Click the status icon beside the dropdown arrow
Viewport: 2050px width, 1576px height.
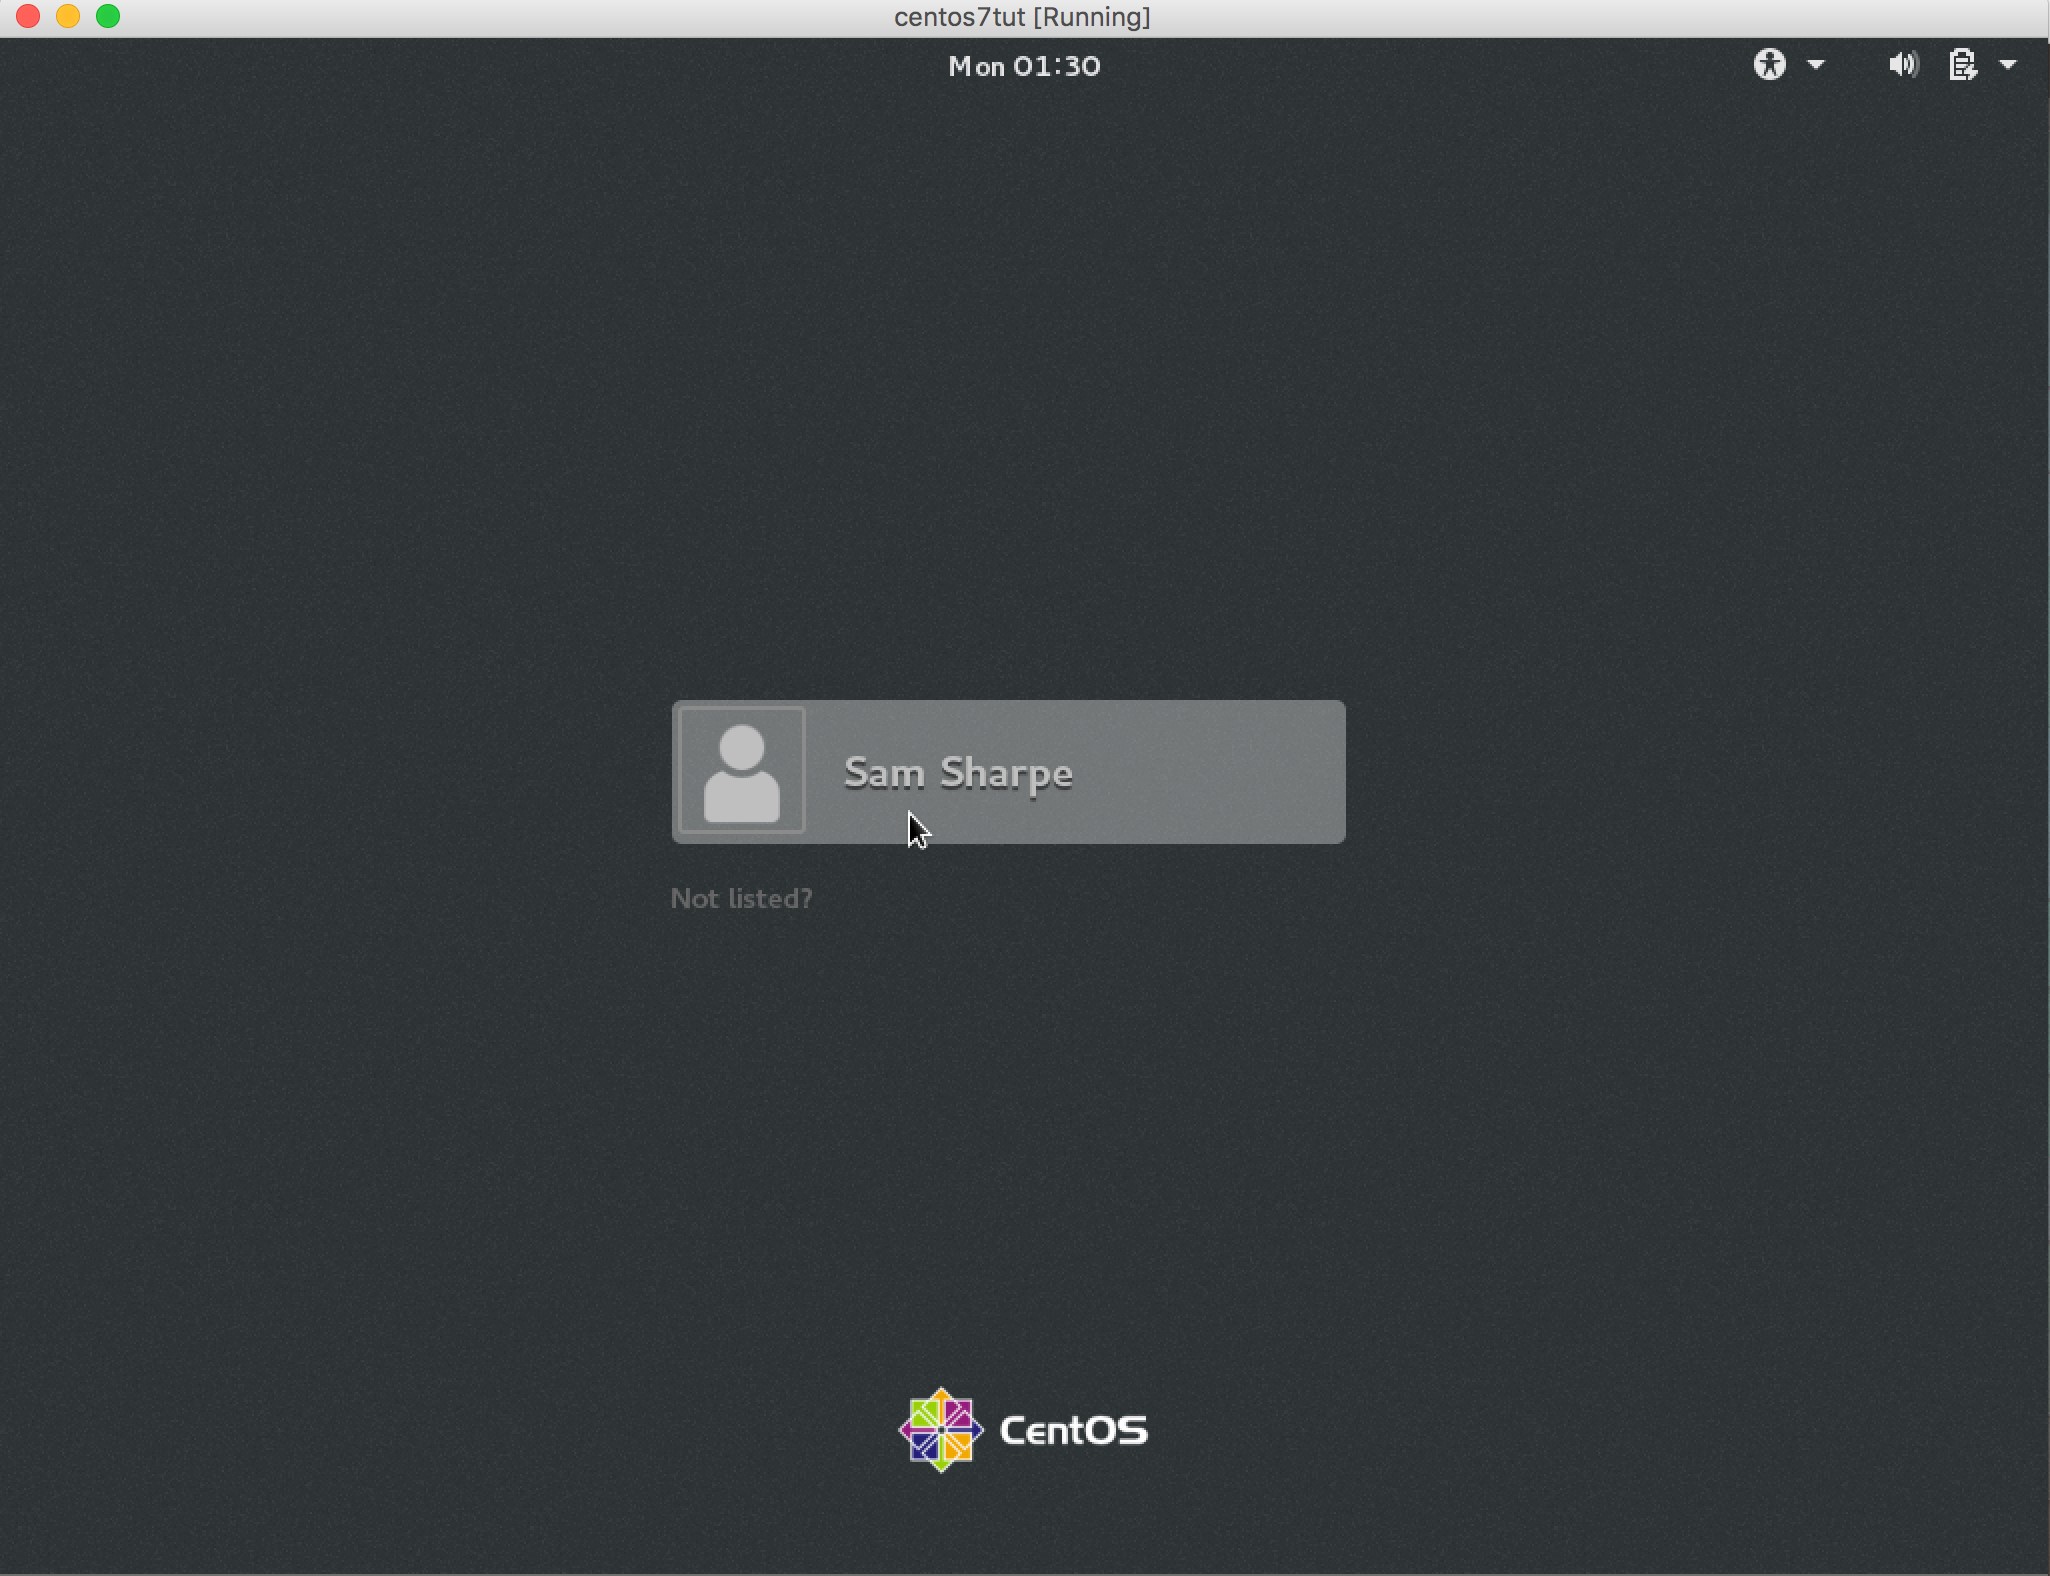click(x=1963, y=64)
